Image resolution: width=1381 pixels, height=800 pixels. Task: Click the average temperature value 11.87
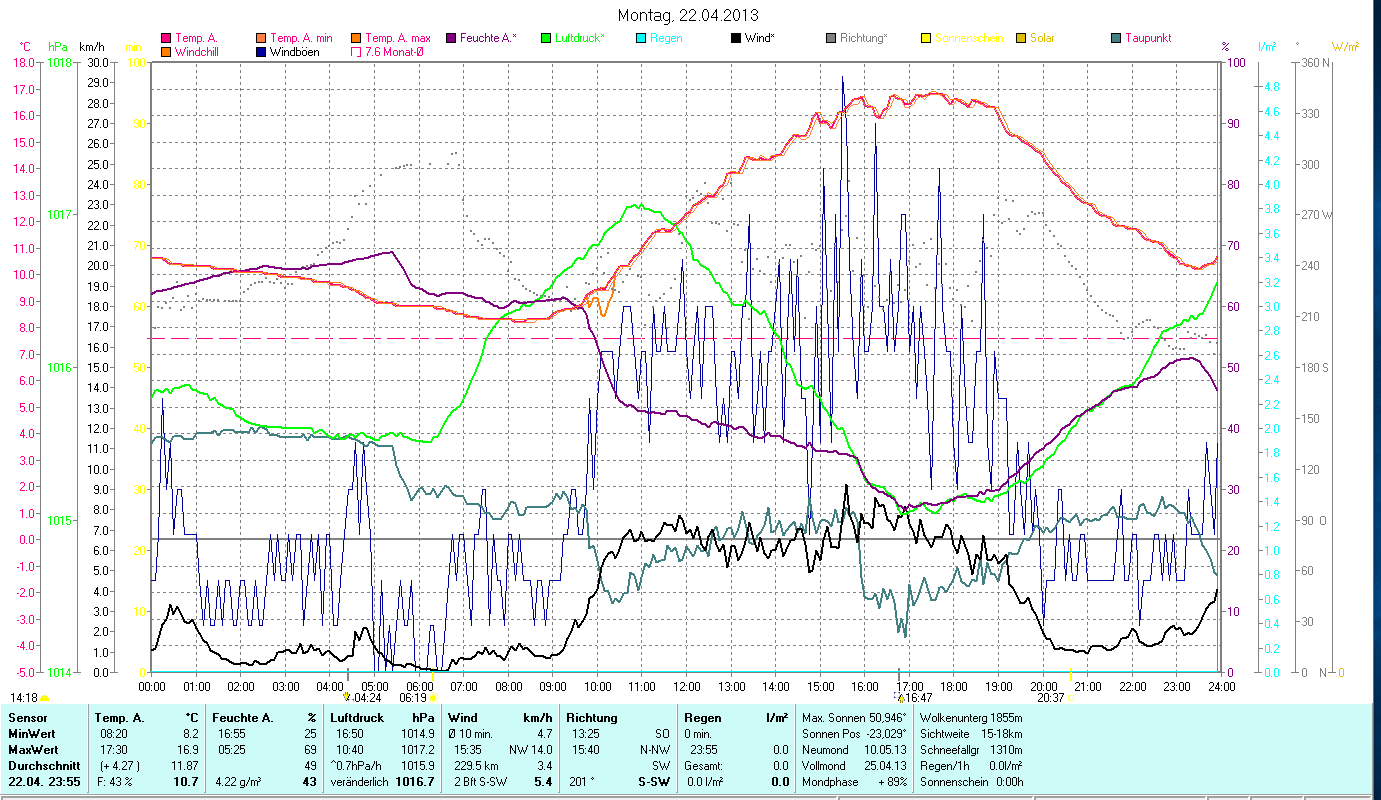[184, 766]
